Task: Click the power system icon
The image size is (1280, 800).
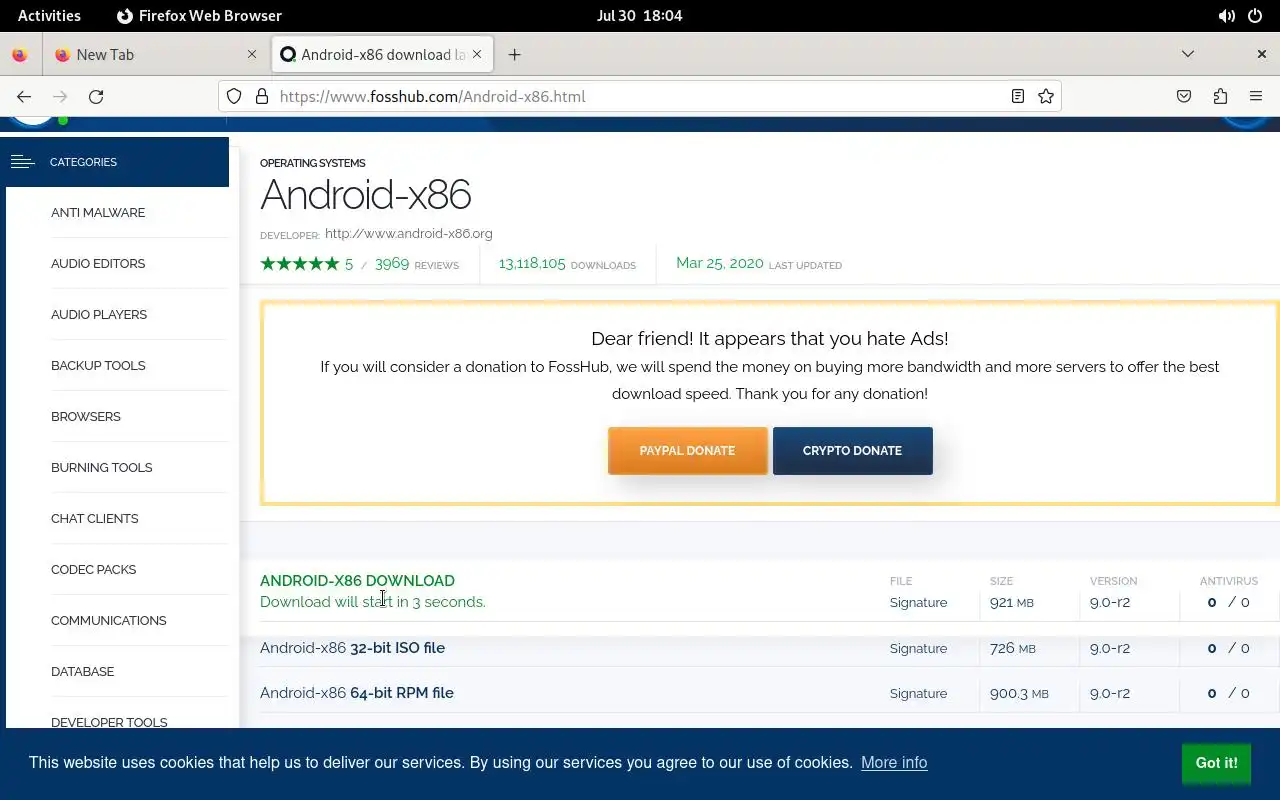Action: click(1256, 16)
